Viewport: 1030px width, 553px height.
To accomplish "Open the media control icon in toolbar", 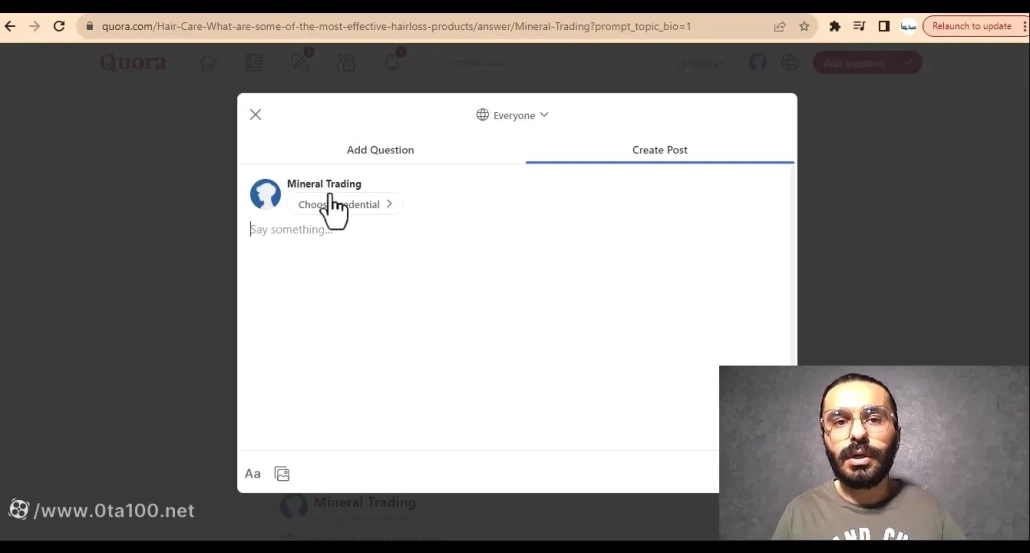I will point(859,26).
